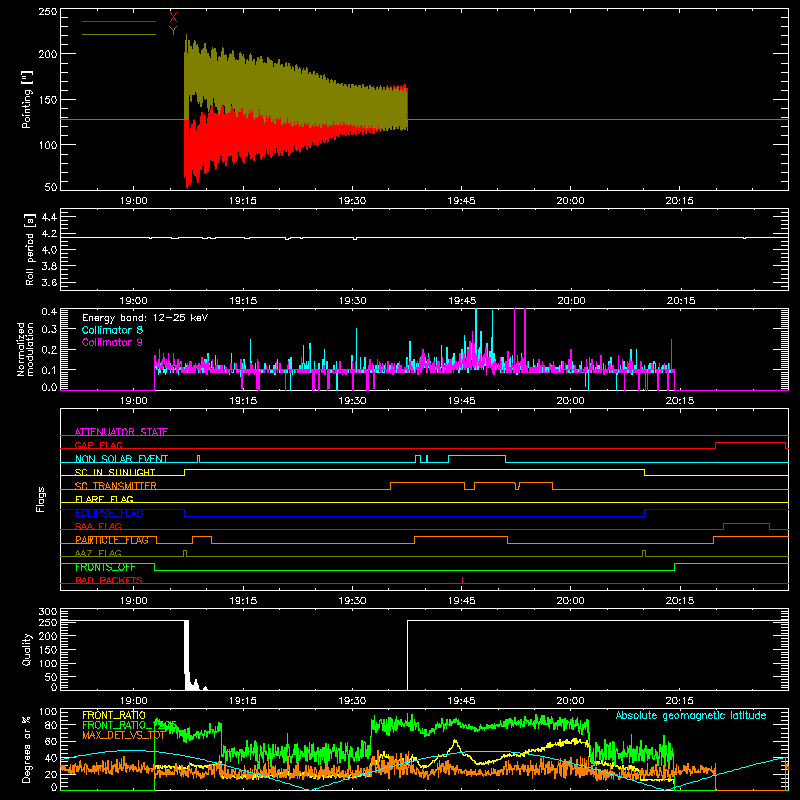800x800 pixels.
Task: Click the SC_IN_SUNLIGHT flag label
Action: 115,472
